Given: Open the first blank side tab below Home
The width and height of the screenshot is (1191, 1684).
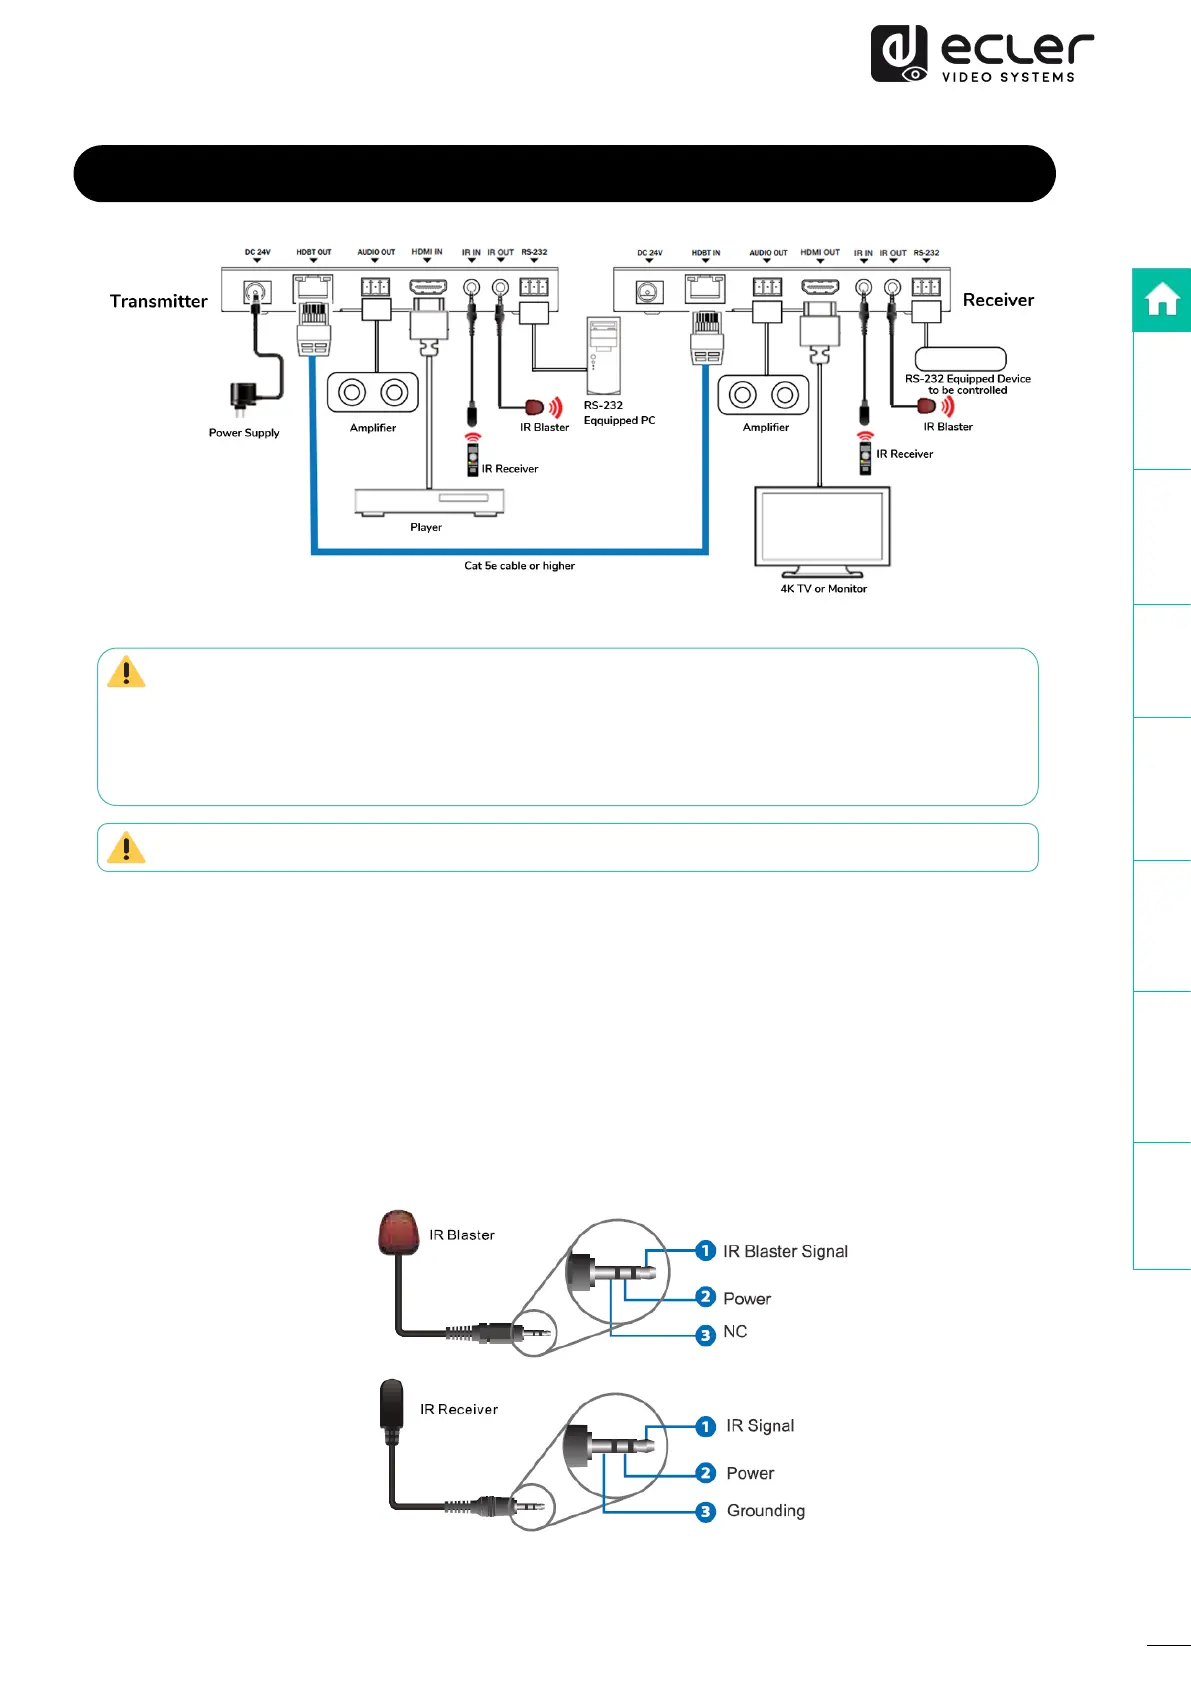Looking at the screenshot, I should coord(1162,400).
